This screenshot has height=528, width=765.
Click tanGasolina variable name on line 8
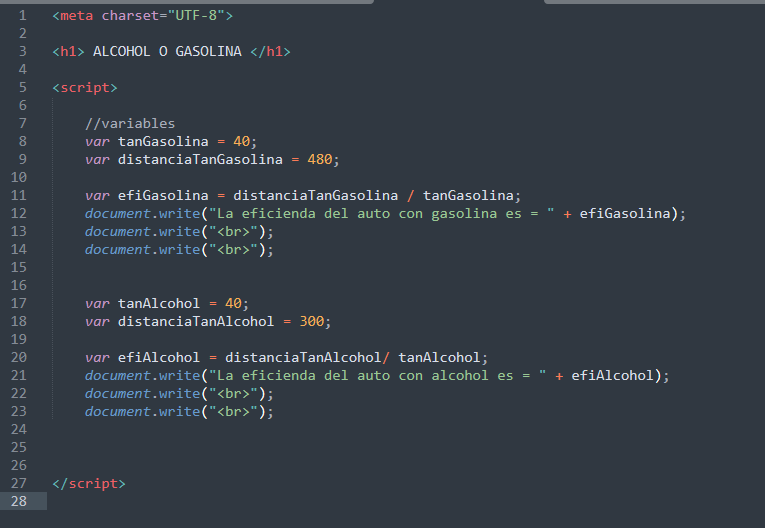coord(163,142)
